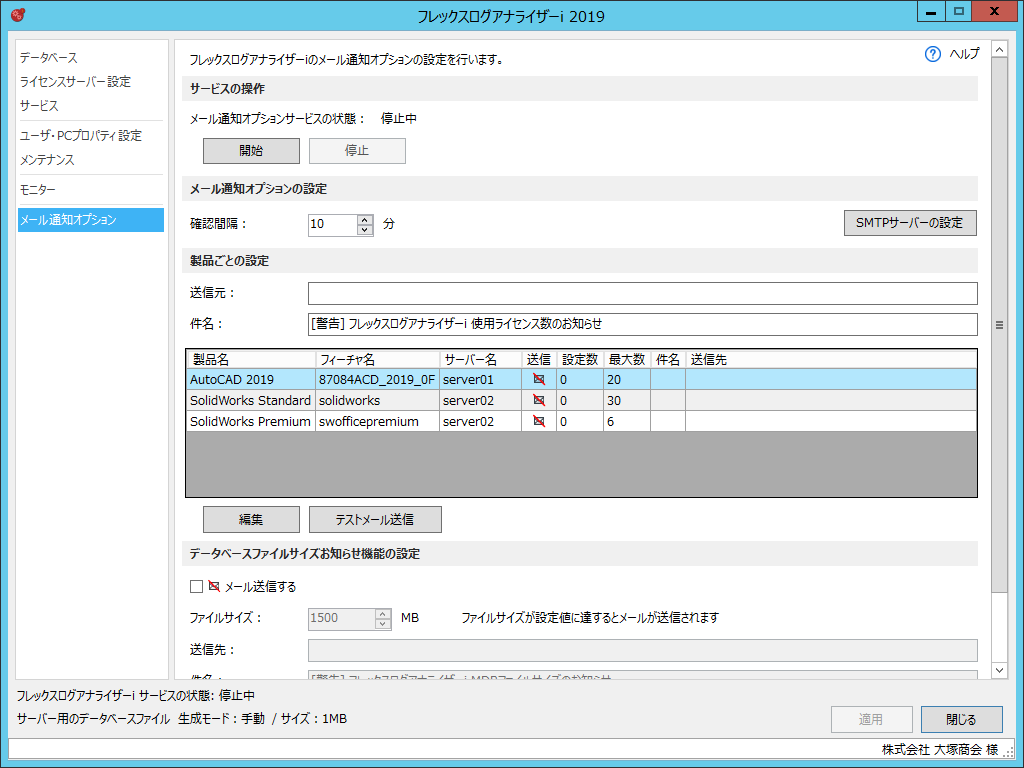Click the 最大数 value 6 cell
The width and height of the screenshot is (1024, 768).
627,421
